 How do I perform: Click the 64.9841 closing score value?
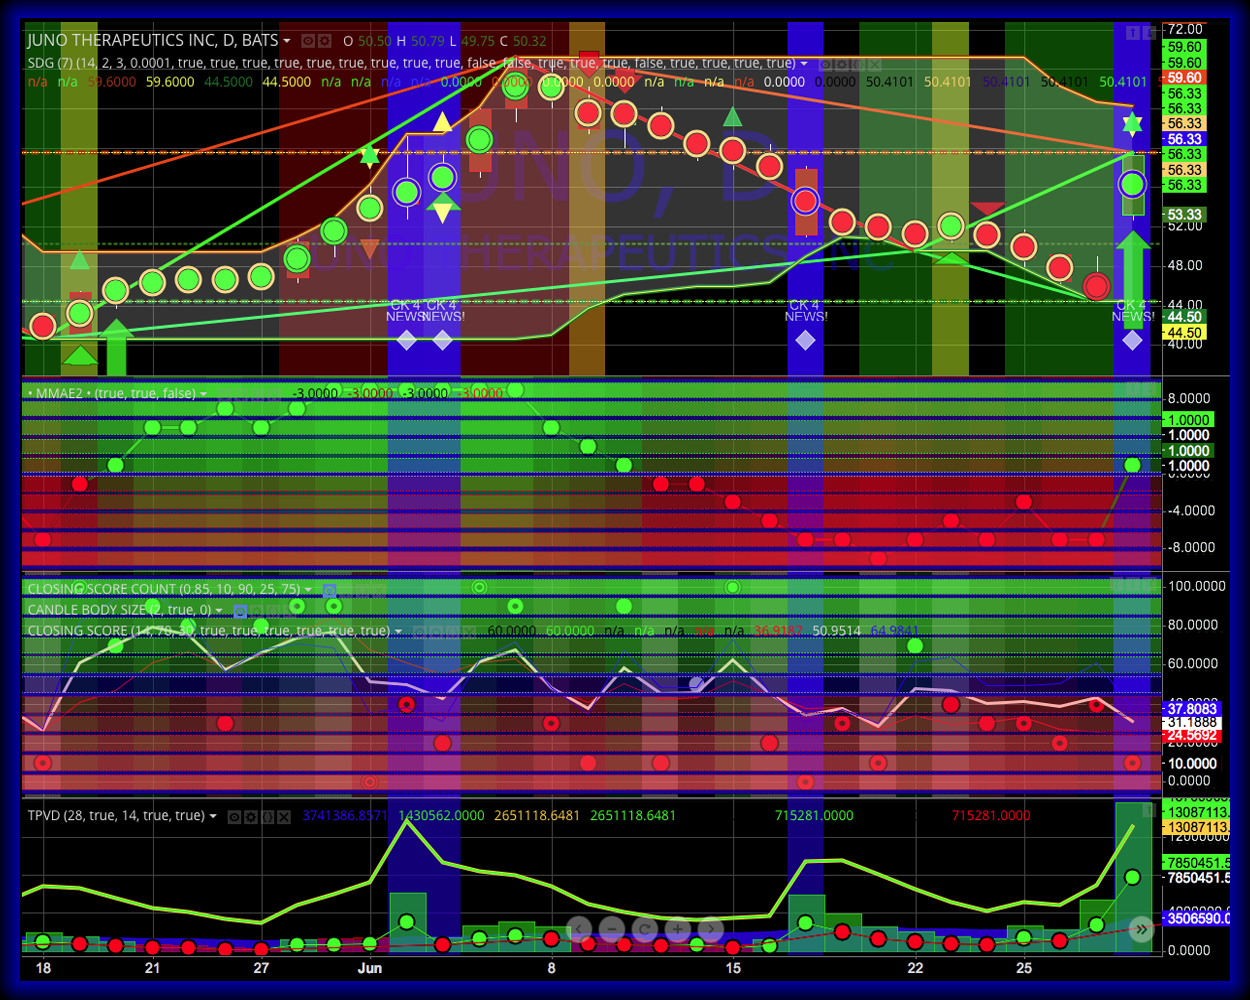896,631
